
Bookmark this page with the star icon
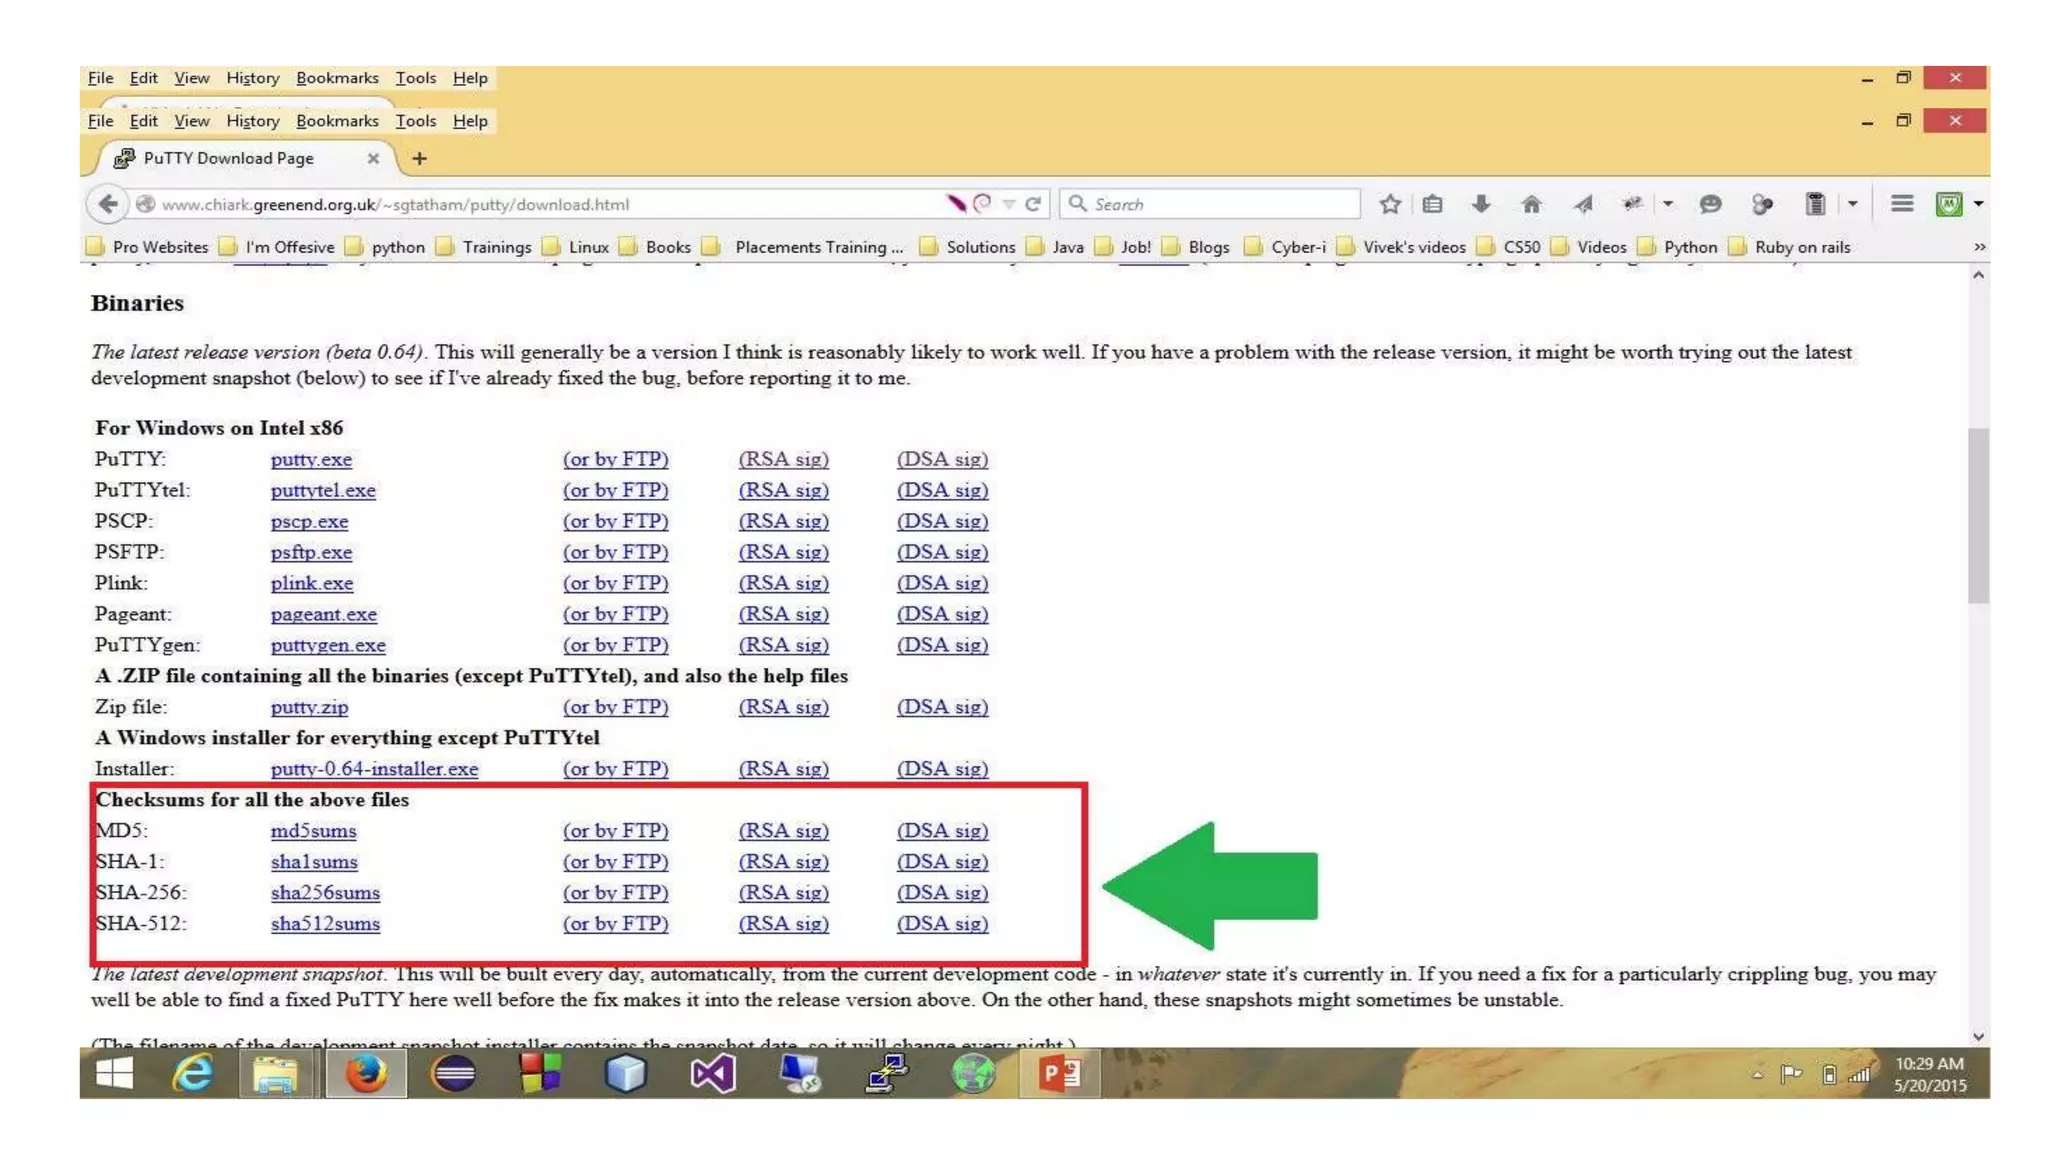tap(1389, 204)
